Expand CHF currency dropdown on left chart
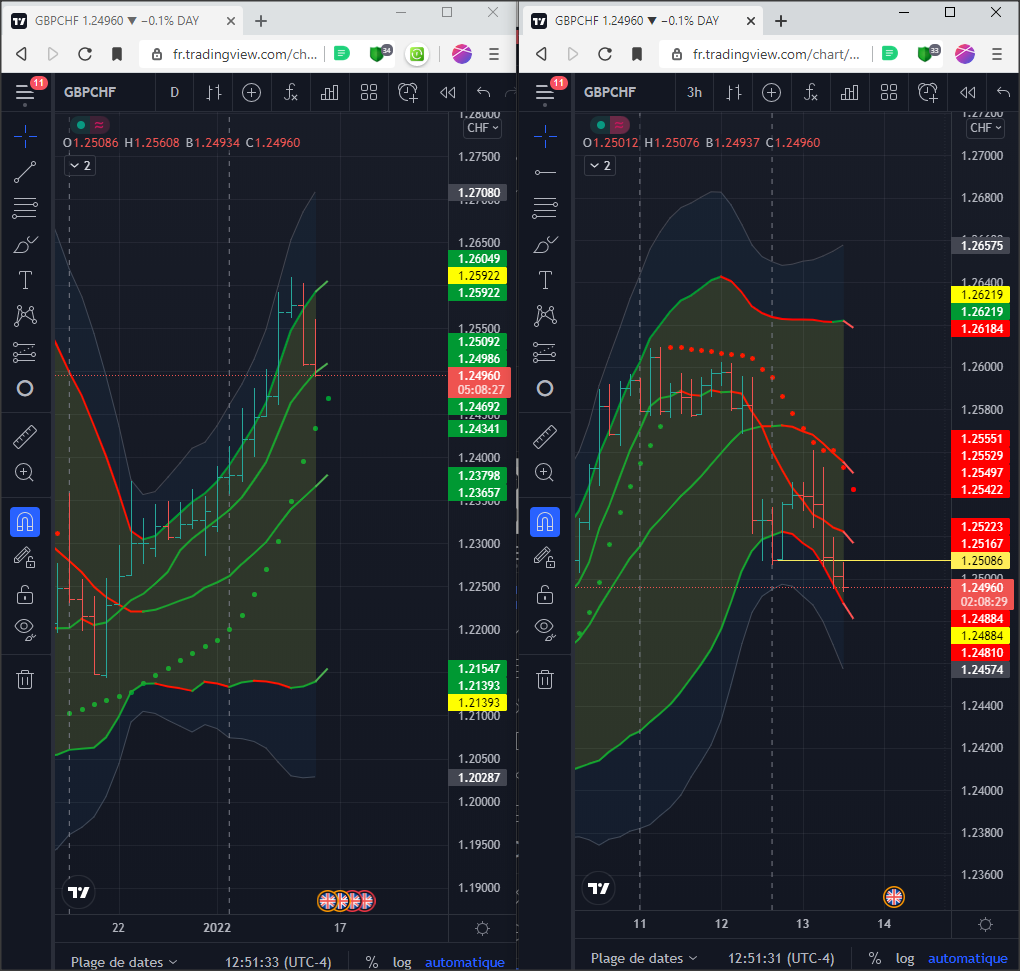1020x971 pixels. pos(483,128)
